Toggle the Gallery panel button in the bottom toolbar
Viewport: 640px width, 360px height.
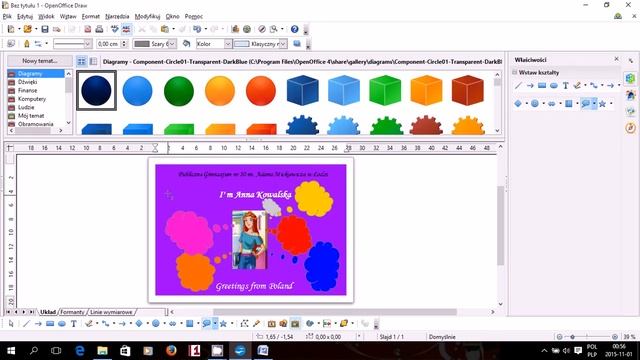(295, 324)
